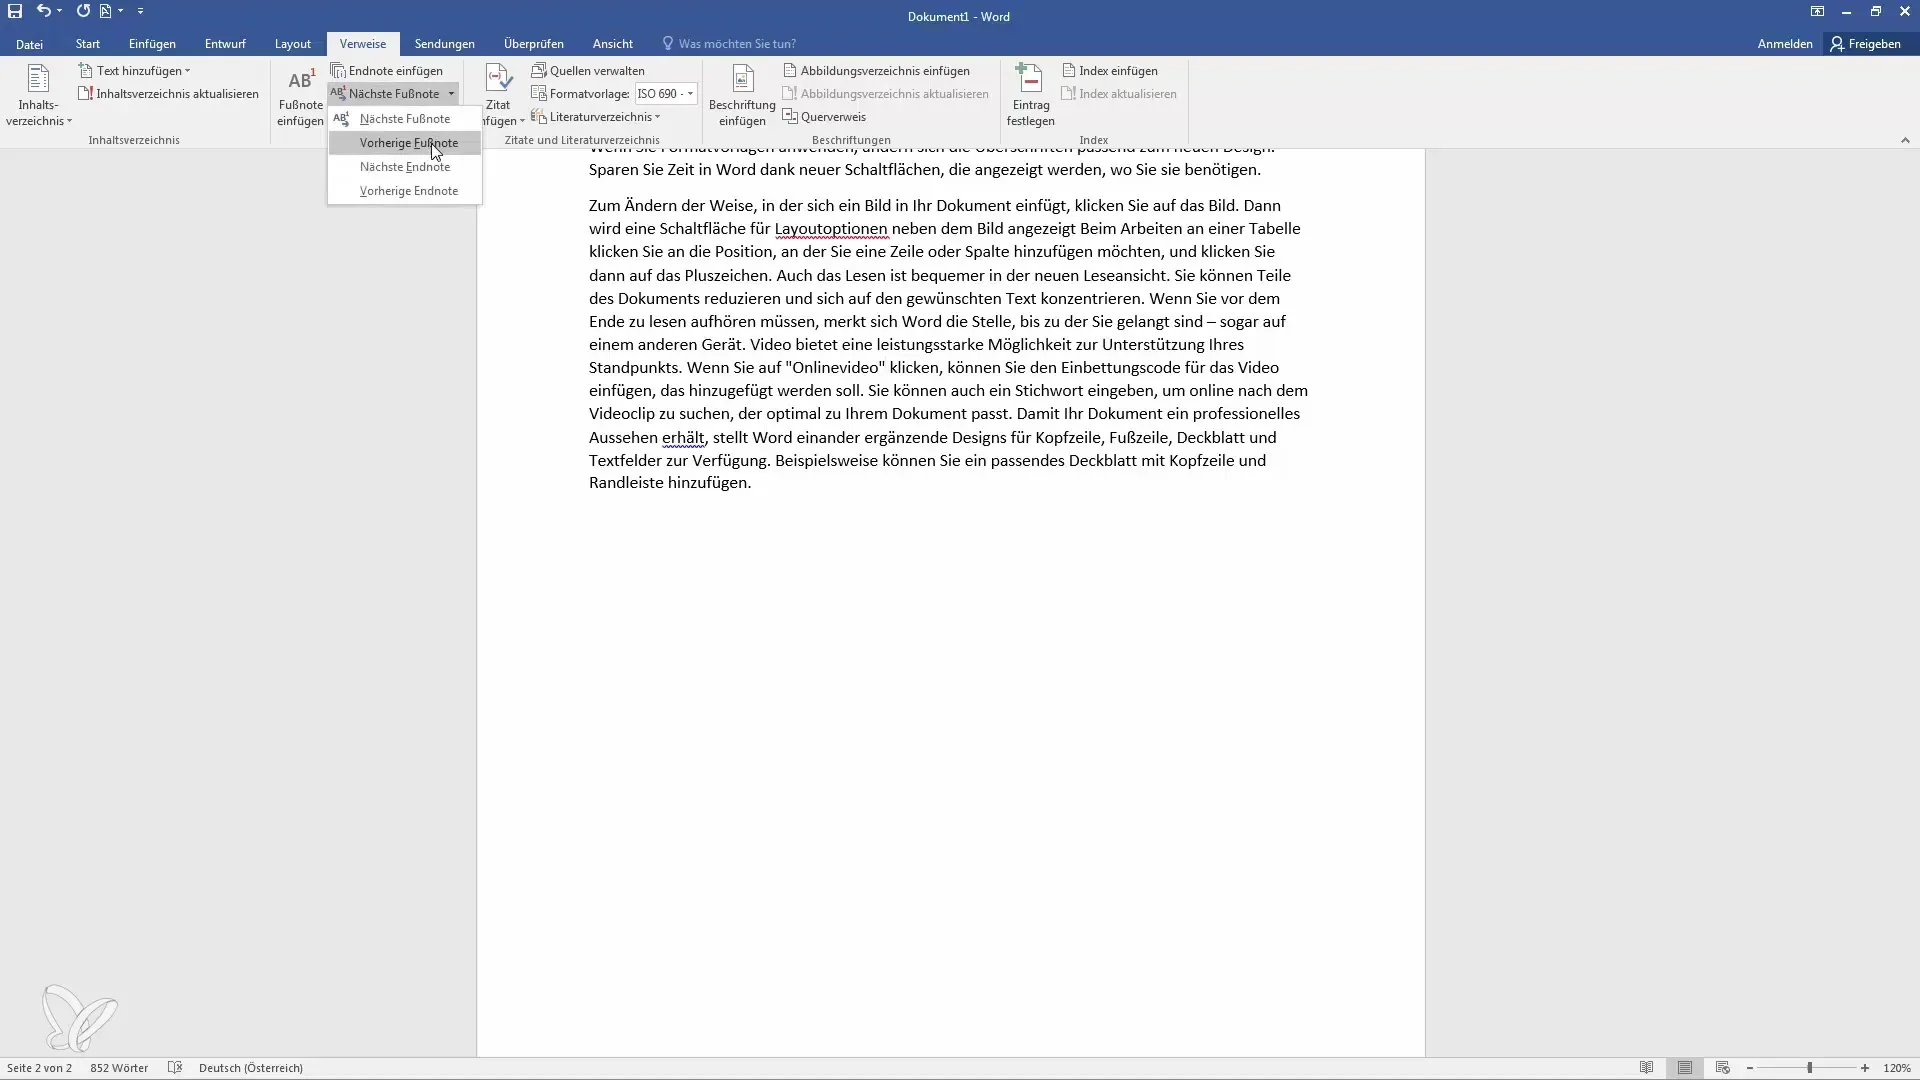Expand Inhaltsverzeichnis dropdown arrow
1920x1080 pixels.
(x=69, y=121)
